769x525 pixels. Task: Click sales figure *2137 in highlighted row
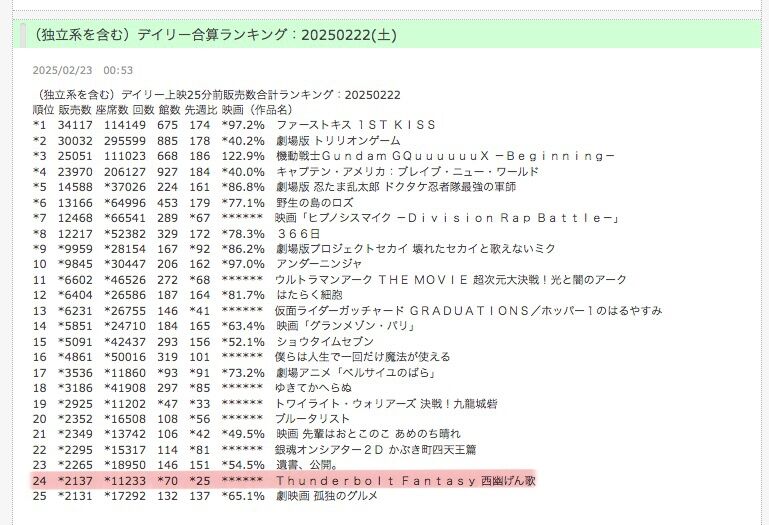click(x=75, y=481)
